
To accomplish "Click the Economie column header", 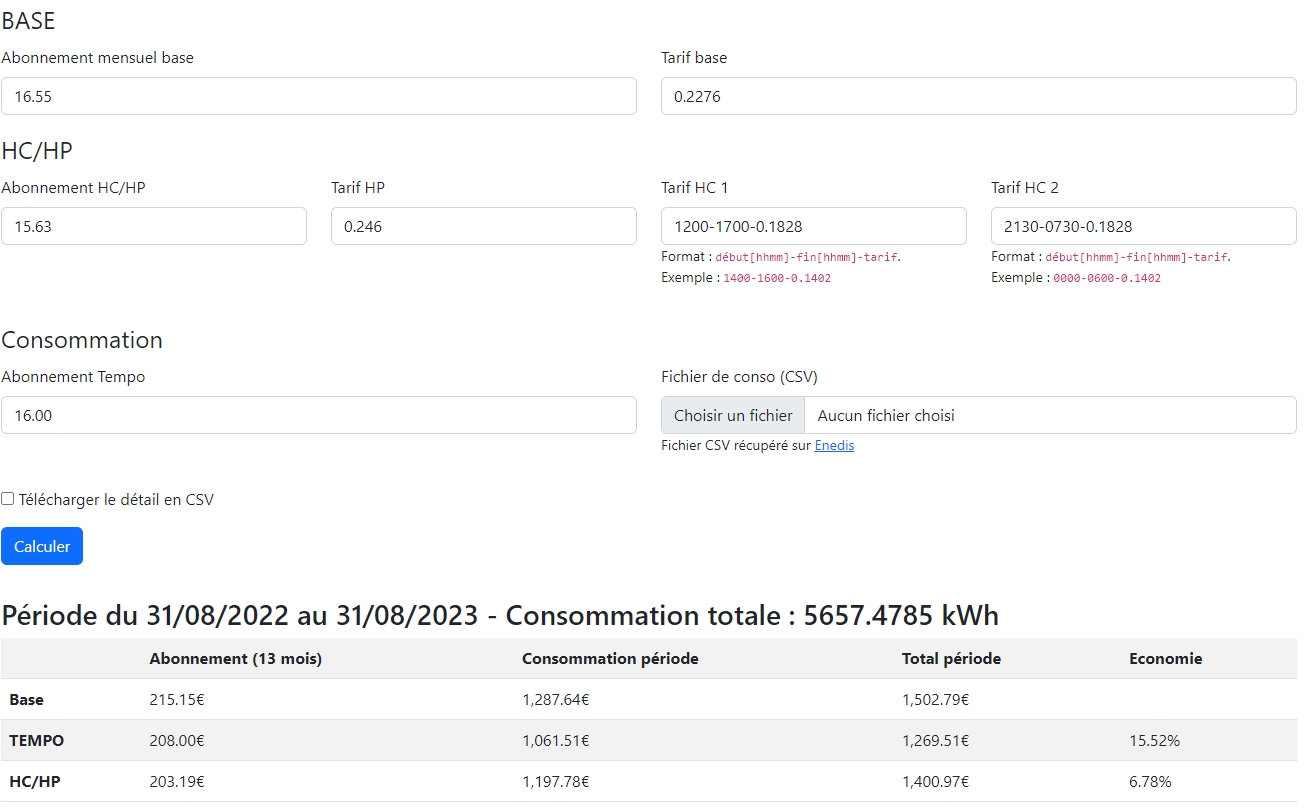I will (1165, 659).
